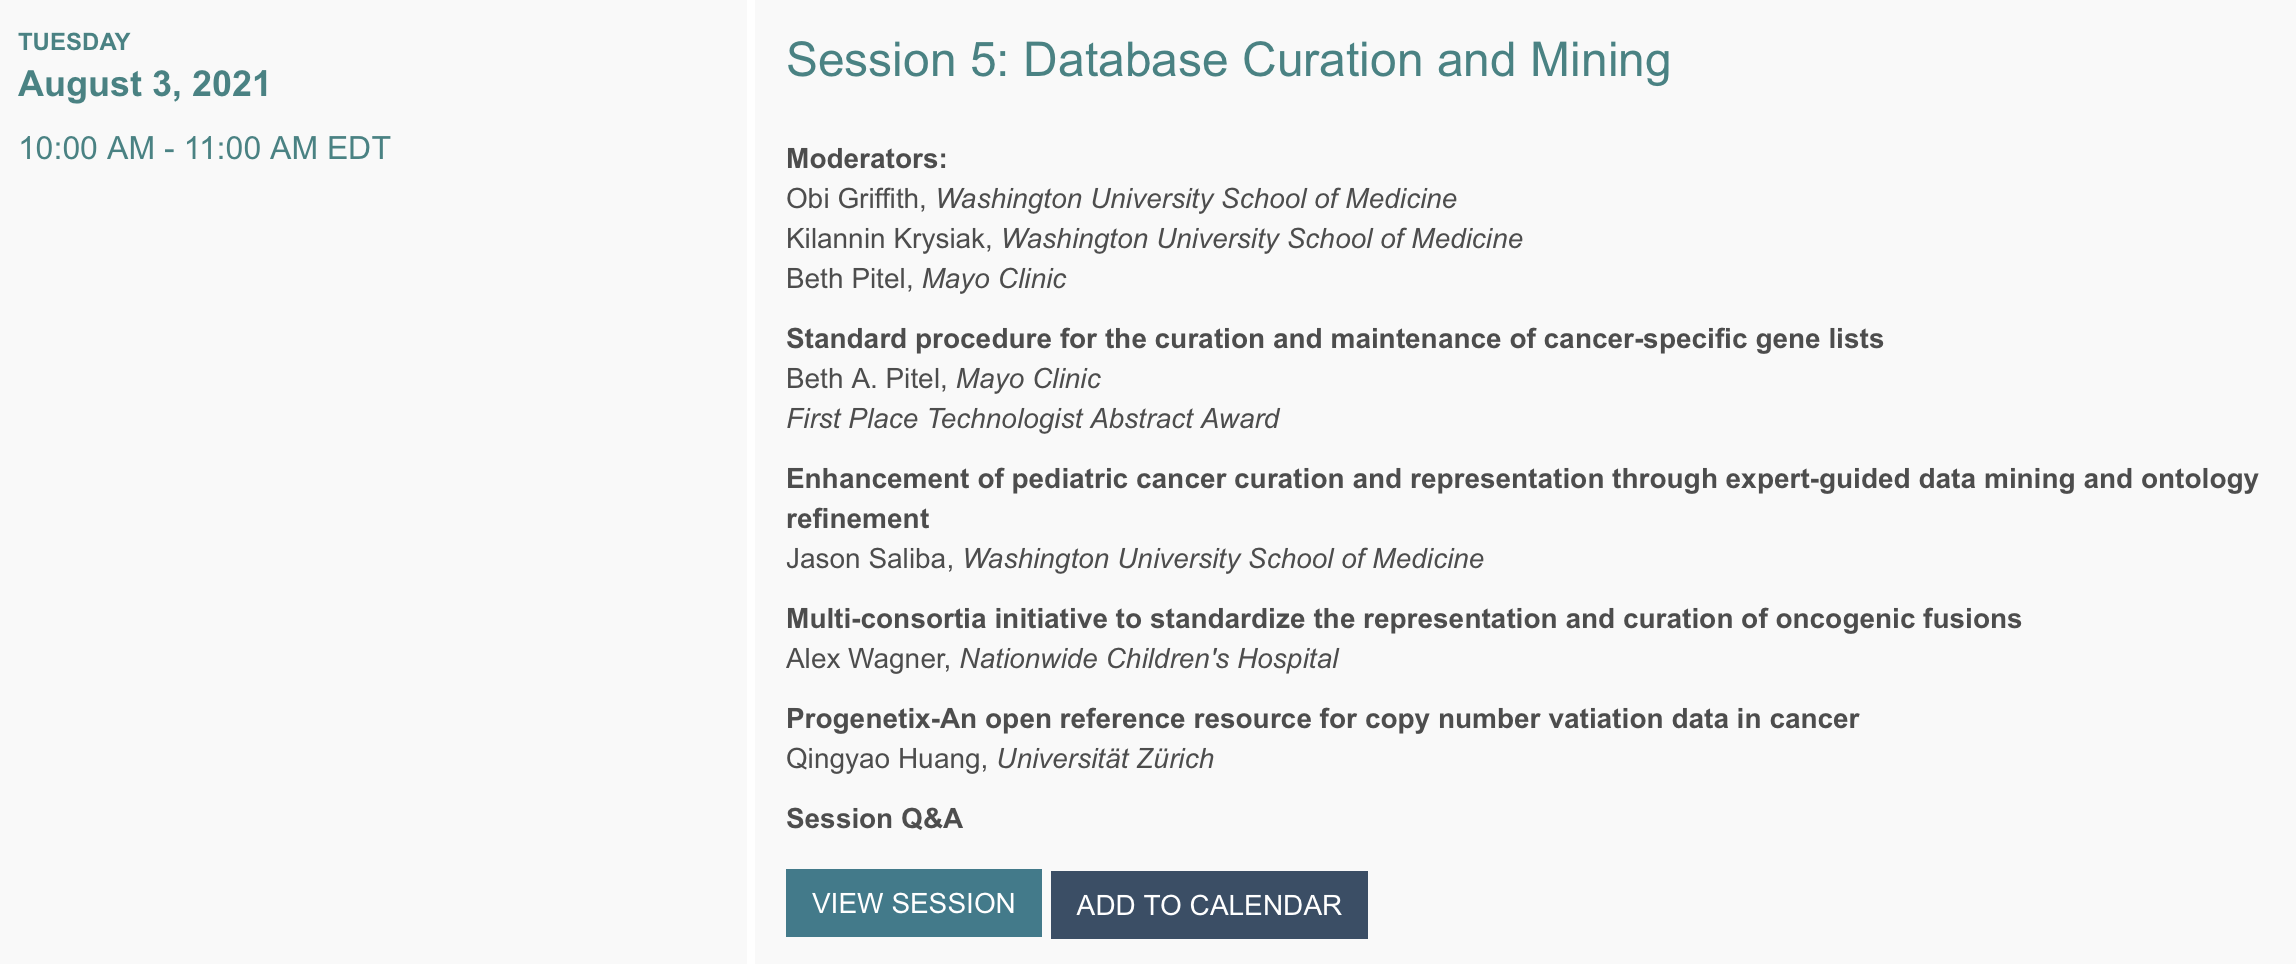Click the August 3, 2021 date heading
This screenshot has width=2296, height=964.
point(144,84)
